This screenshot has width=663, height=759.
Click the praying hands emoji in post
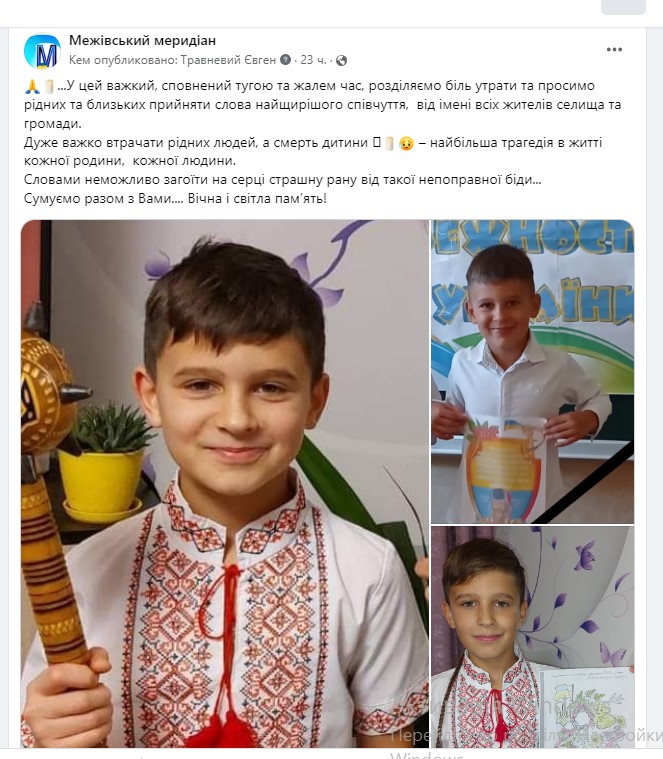(x=32, y=87)
